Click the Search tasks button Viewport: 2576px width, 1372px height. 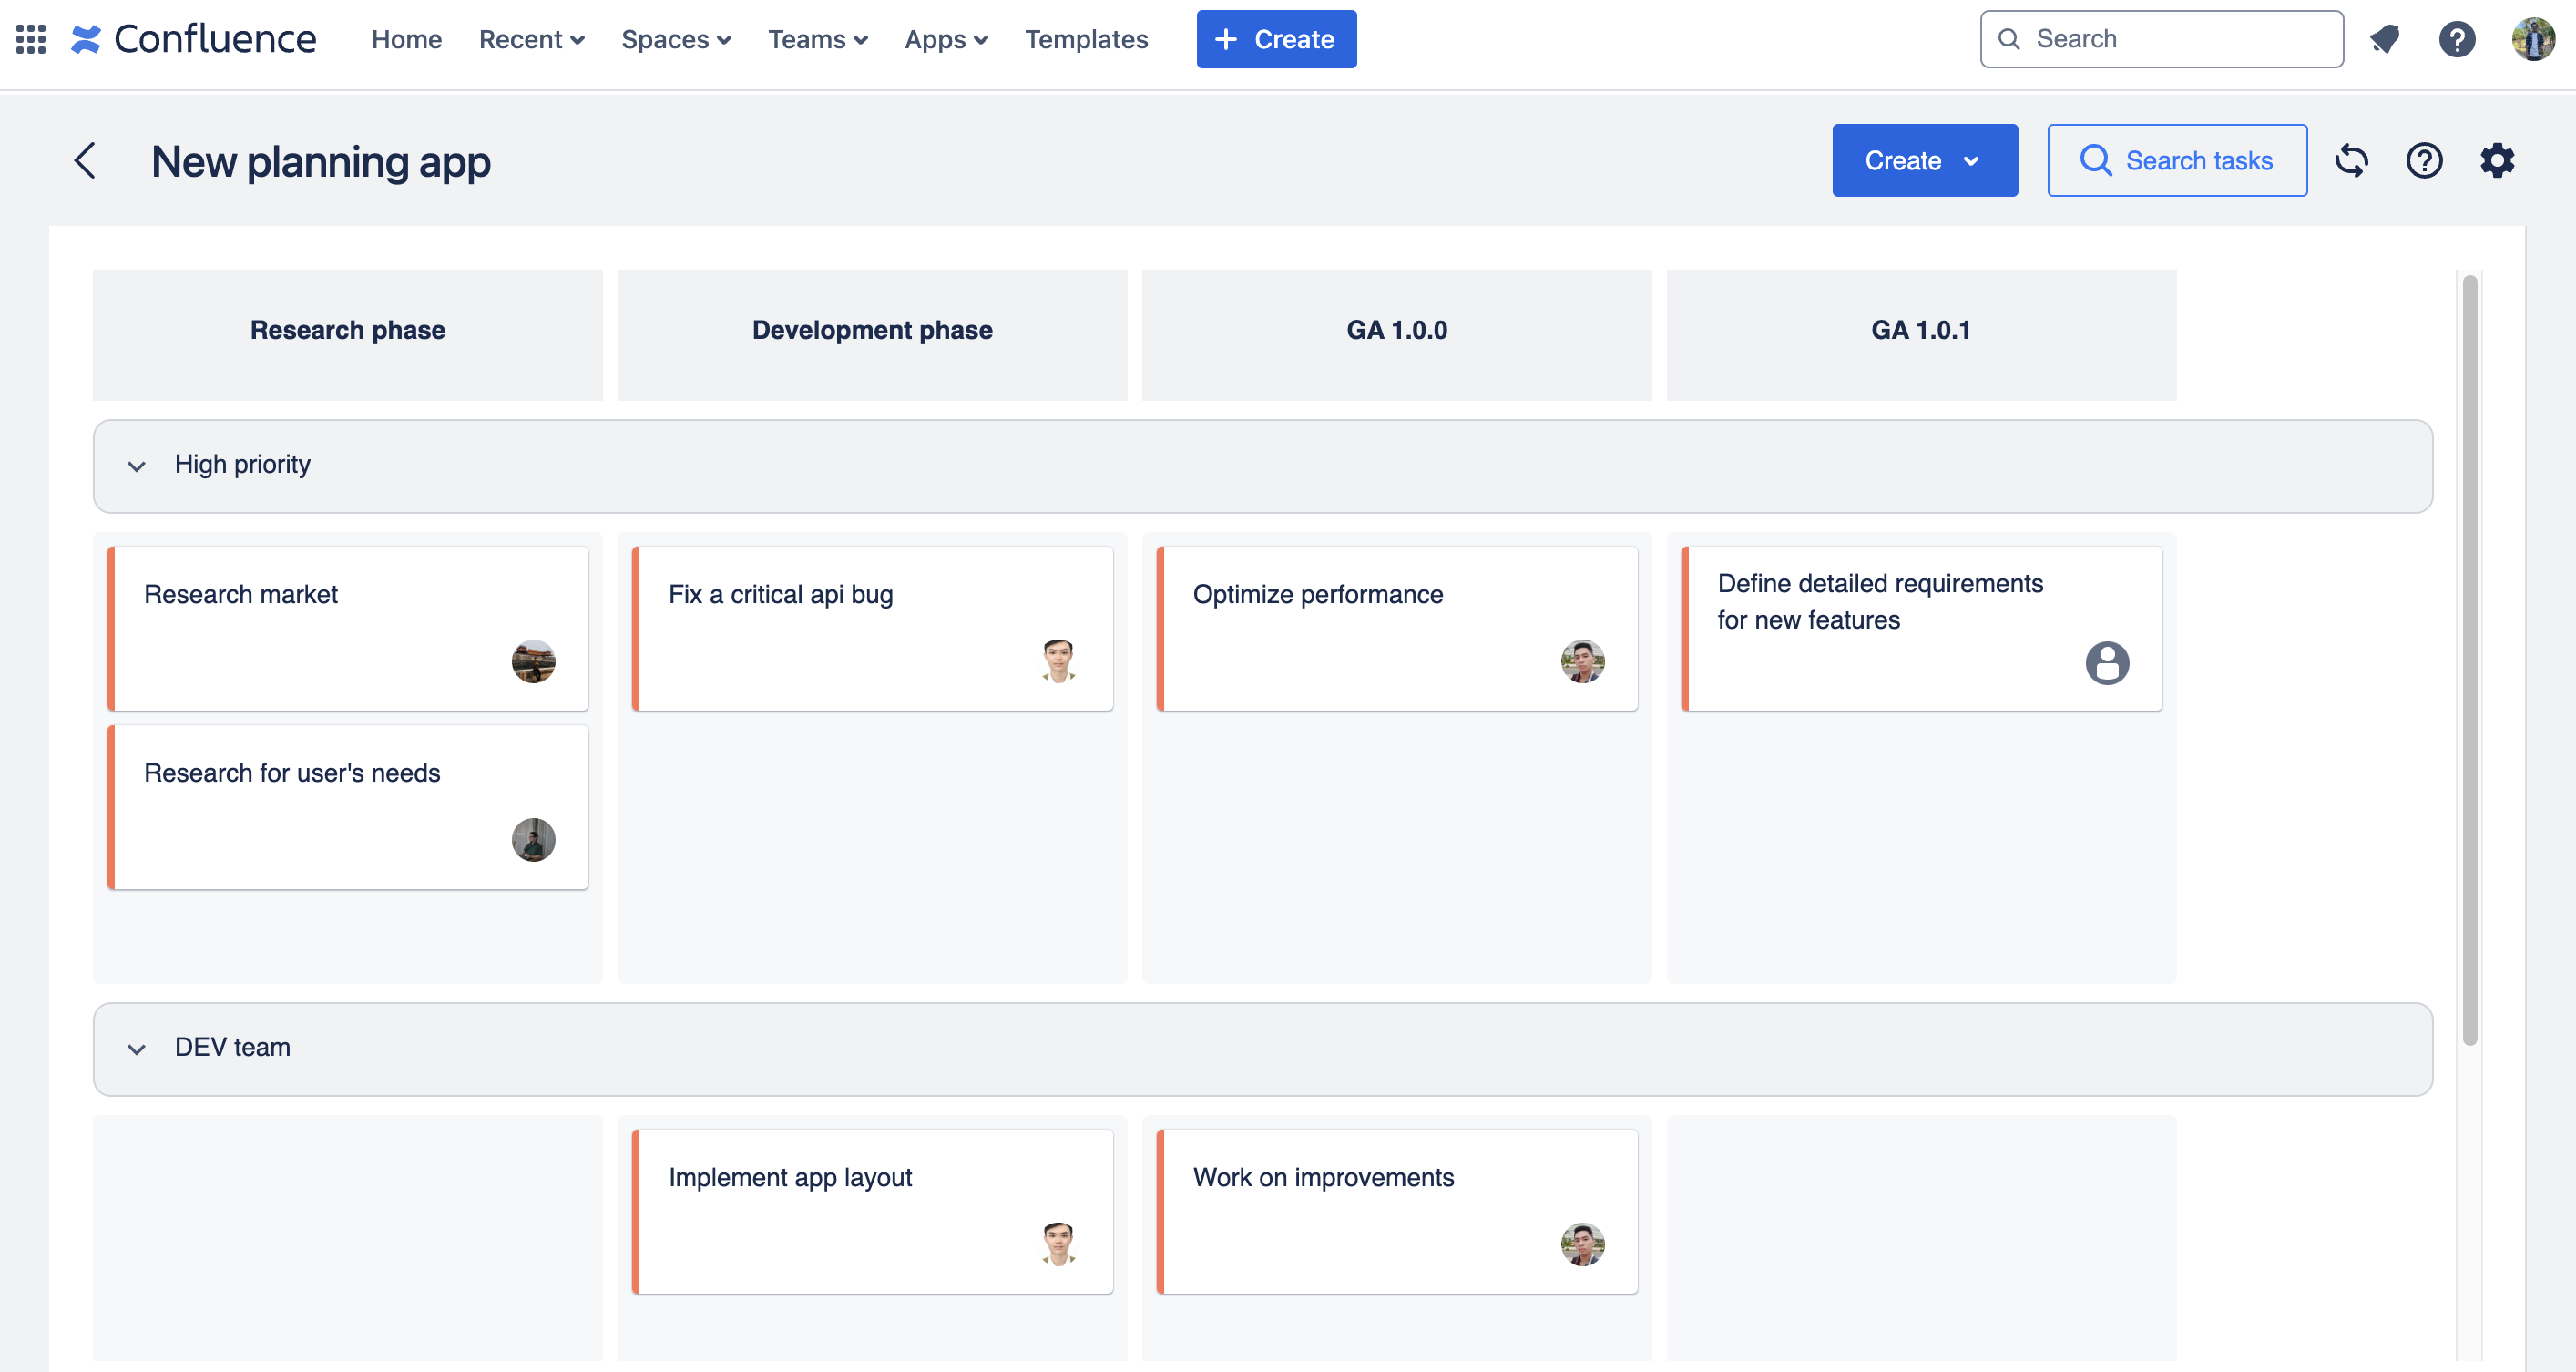coord(2177,160)
